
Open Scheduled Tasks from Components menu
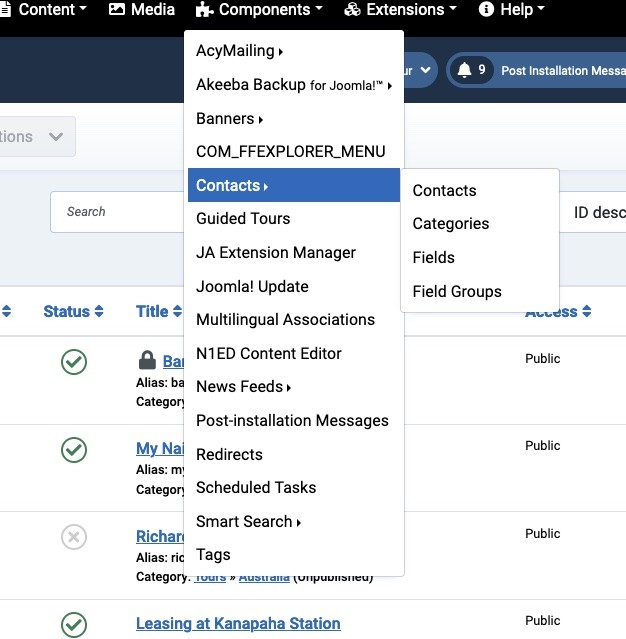256,488
